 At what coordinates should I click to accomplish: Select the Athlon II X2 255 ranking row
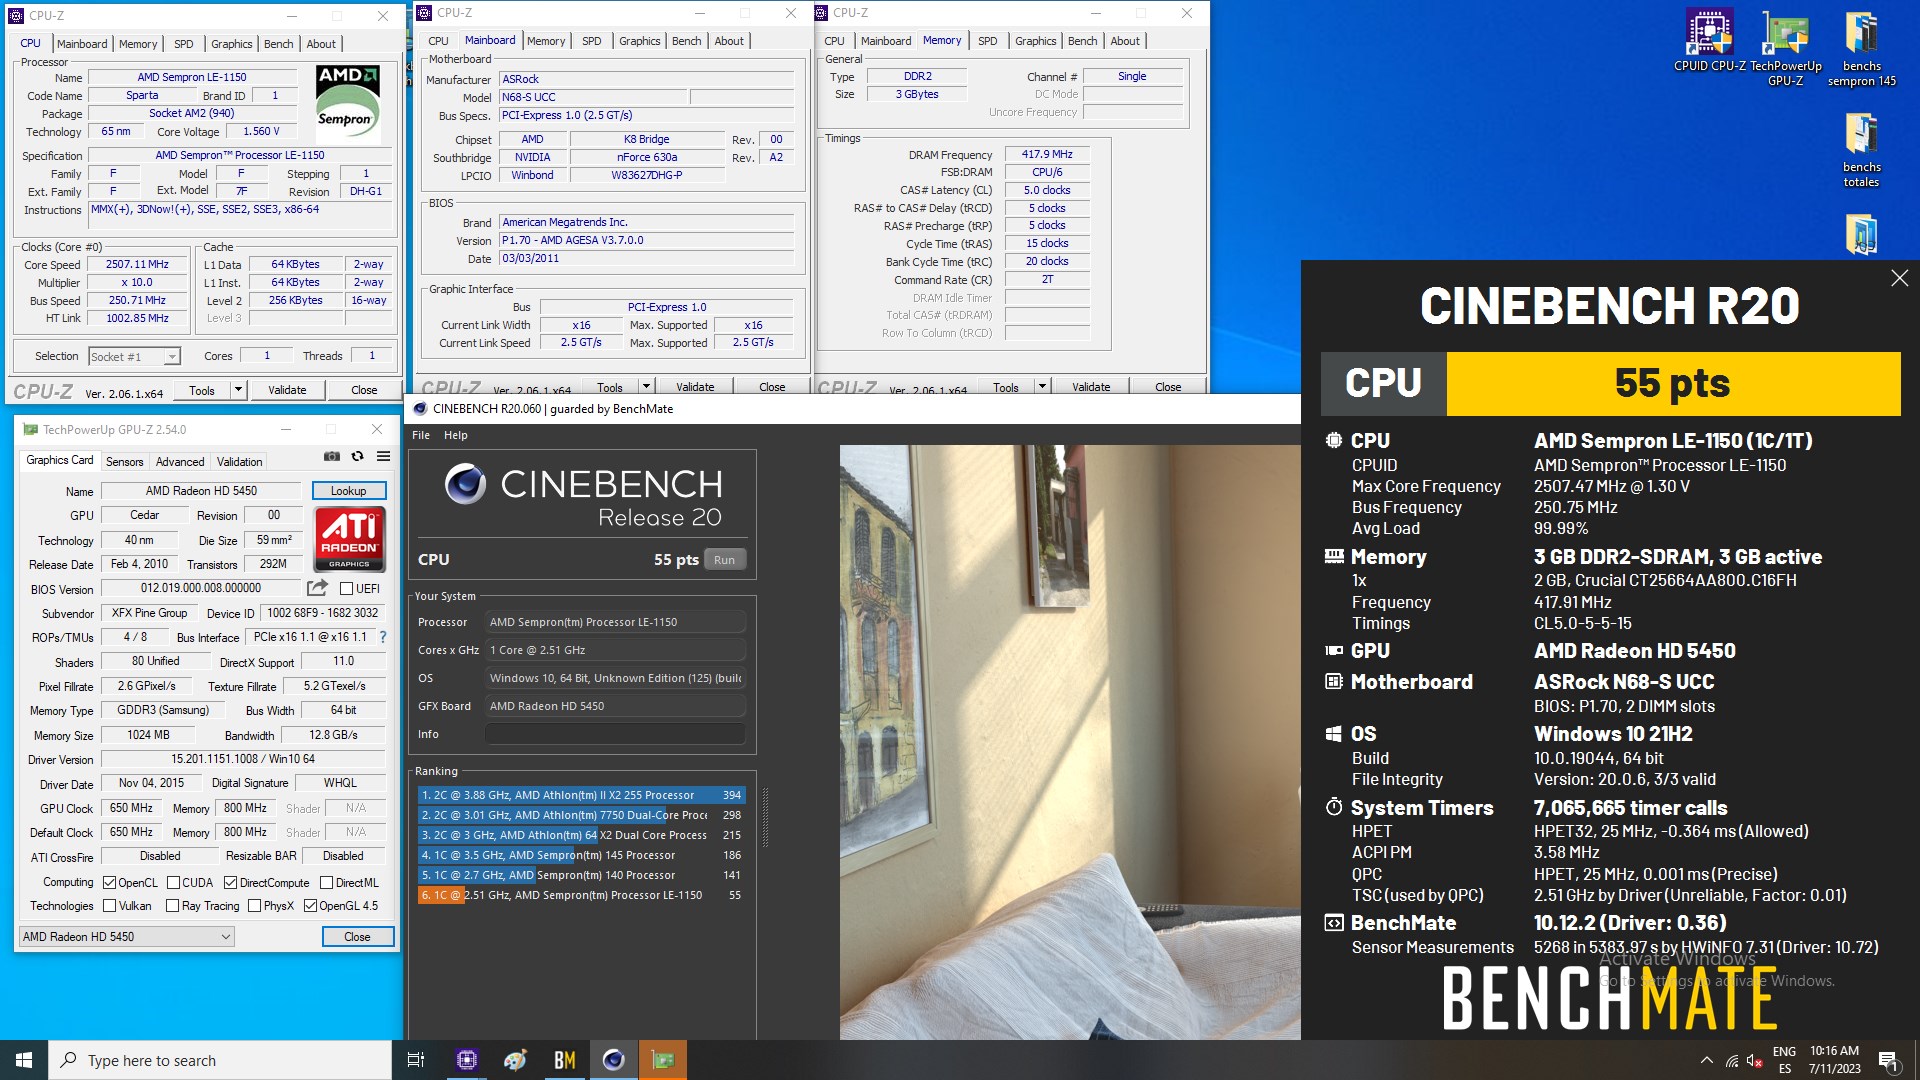click(581, 795)
